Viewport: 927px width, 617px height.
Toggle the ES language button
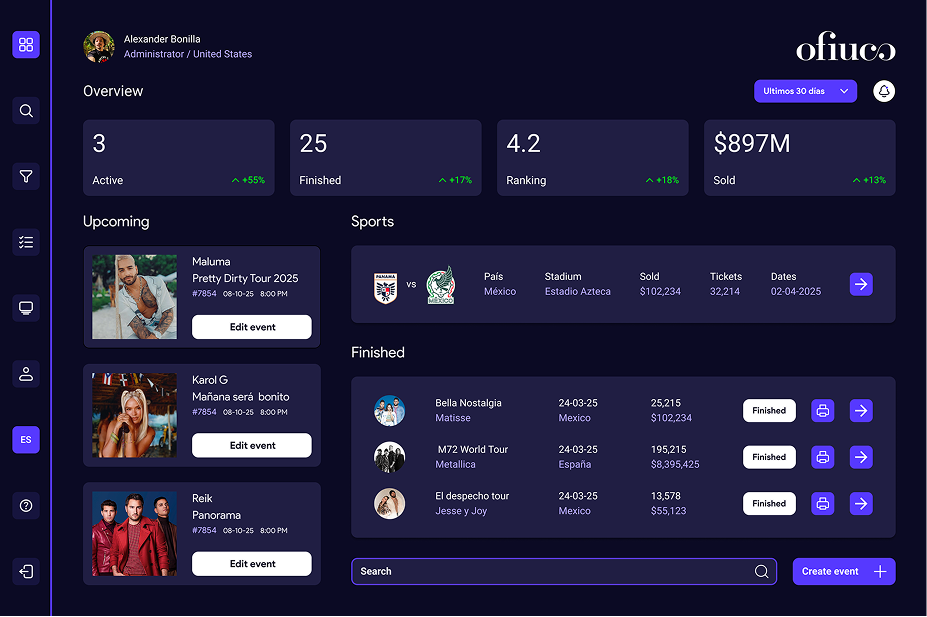pos(26,440)
